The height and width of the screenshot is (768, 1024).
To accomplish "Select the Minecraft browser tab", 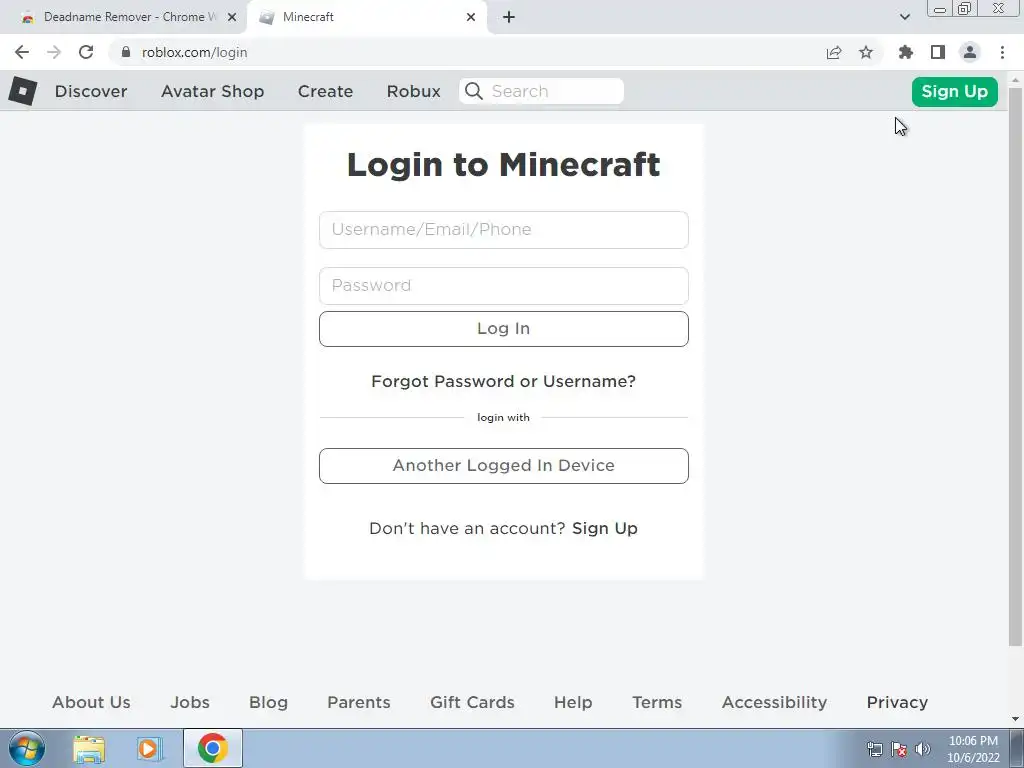I will coord(368,17).
